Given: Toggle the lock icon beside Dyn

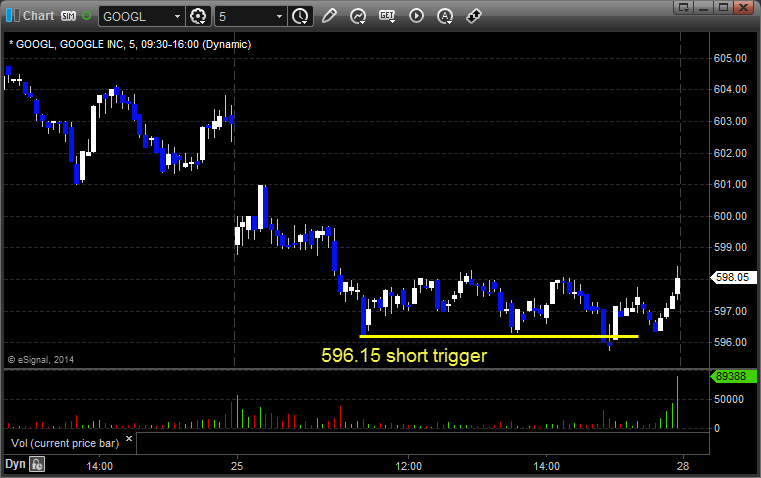Looking at the screenshot, I should coord(37,464).
